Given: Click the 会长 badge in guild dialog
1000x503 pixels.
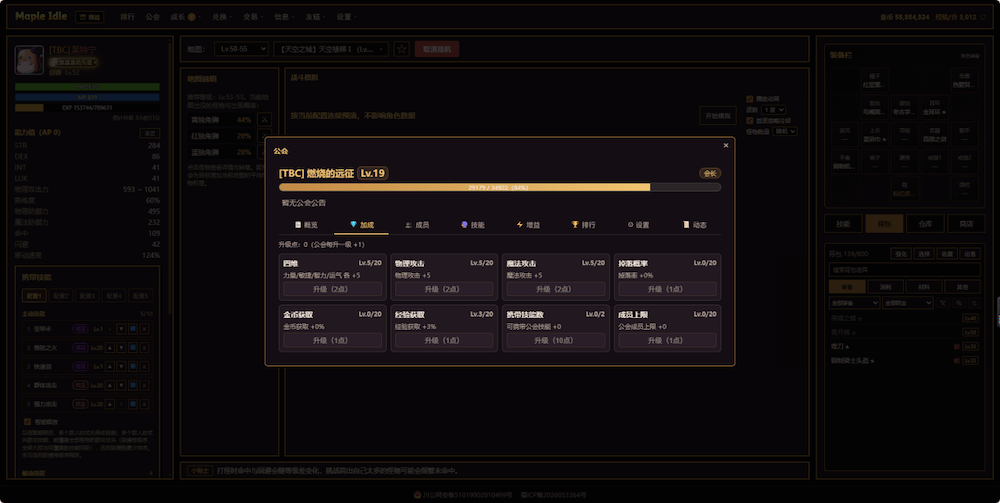Looking at the screenshot, I should pyautogui.click(x=710, y=173).
